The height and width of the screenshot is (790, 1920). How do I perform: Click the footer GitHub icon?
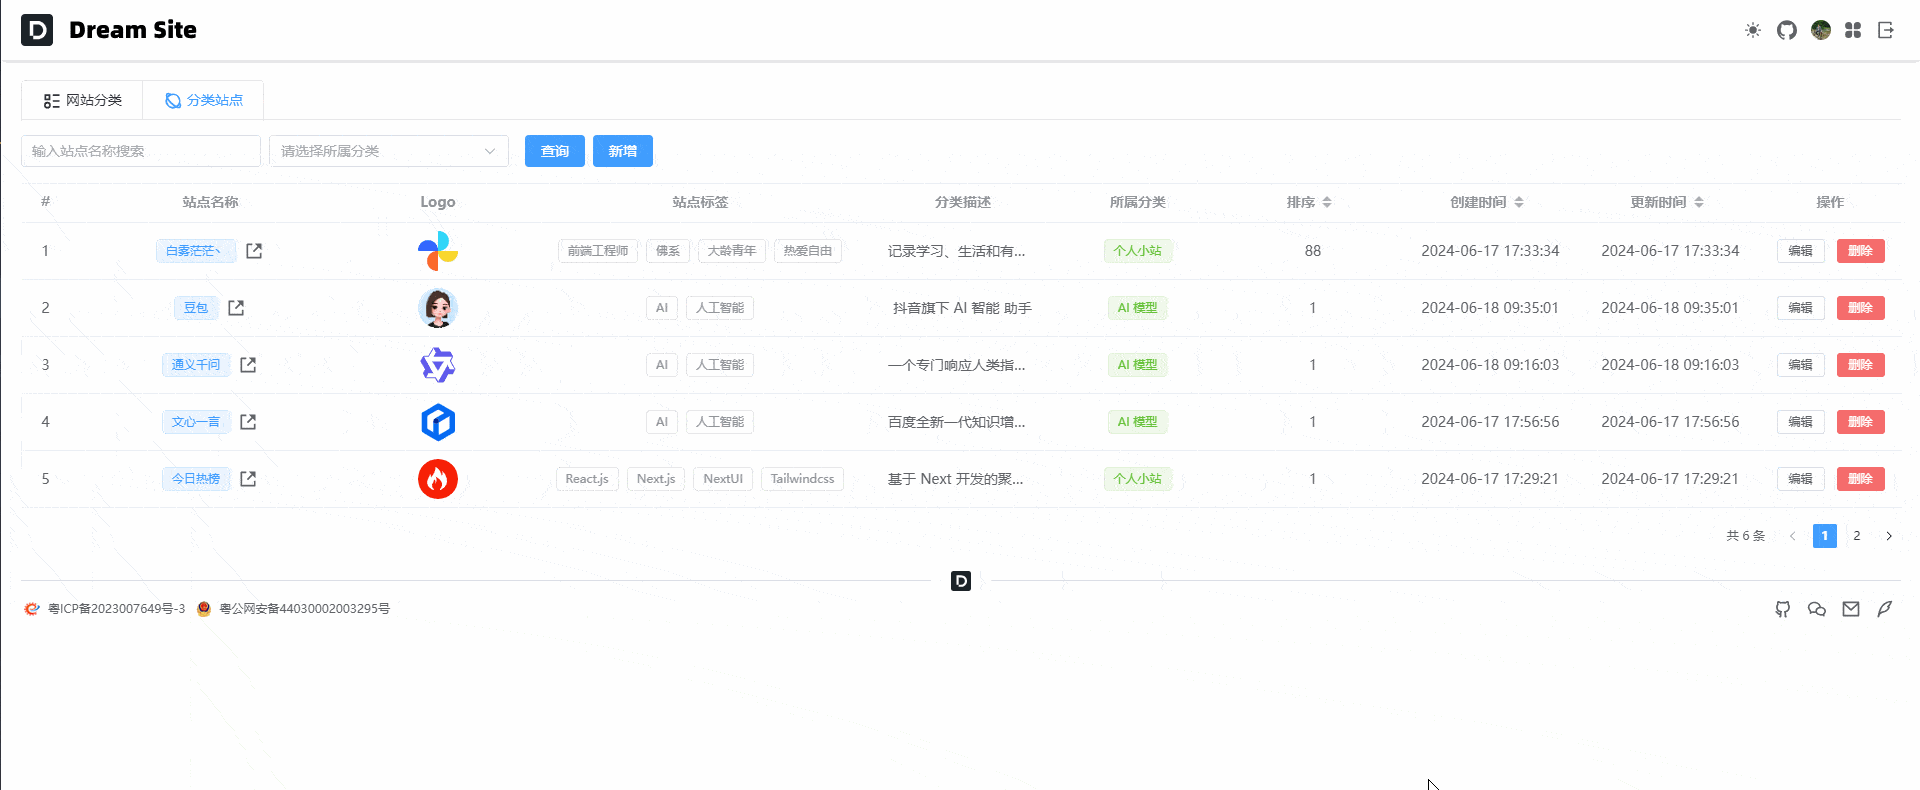pos(1783,609)
